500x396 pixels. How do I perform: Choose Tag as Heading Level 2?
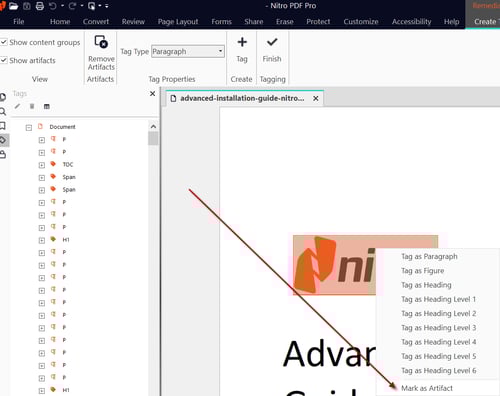(438, 314)
